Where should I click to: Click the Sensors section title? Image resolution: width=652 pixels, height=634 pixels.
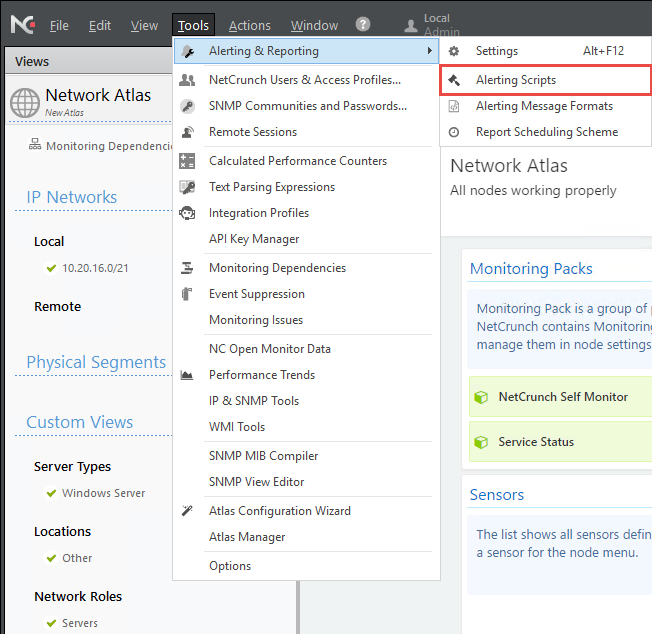(496, 495)
